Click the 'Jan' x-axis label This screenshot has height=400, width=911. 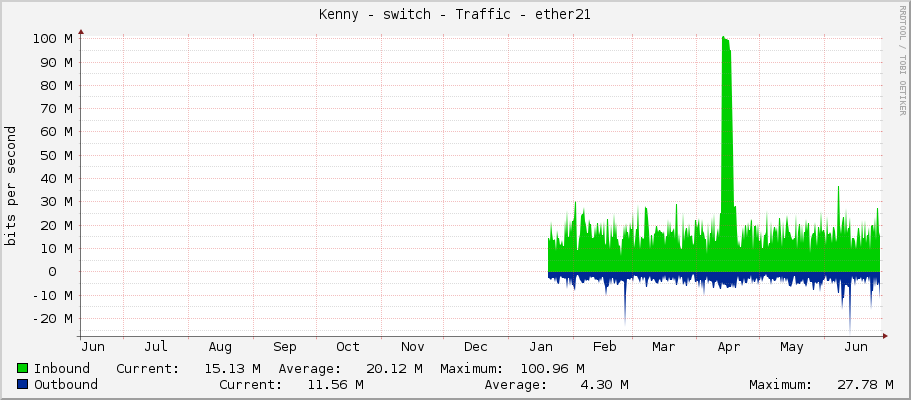tap(541, 347)
